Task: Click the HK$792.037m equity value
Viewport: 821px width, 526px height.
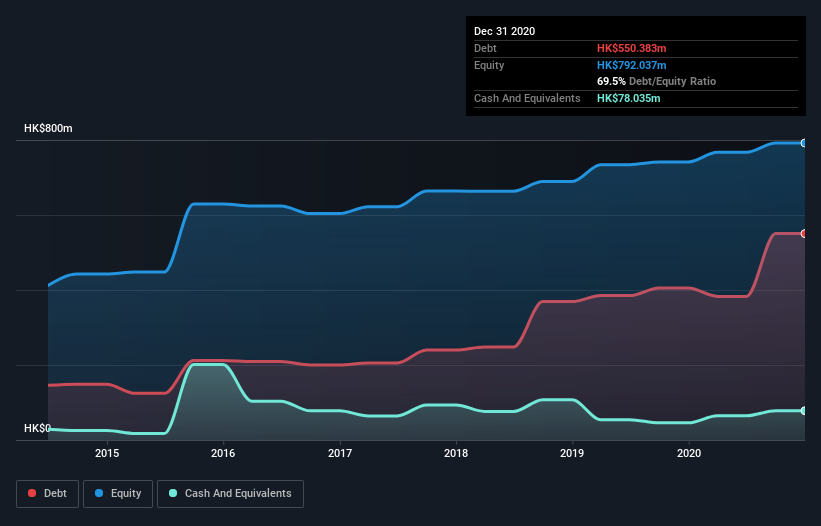Action: coord(631,65)
